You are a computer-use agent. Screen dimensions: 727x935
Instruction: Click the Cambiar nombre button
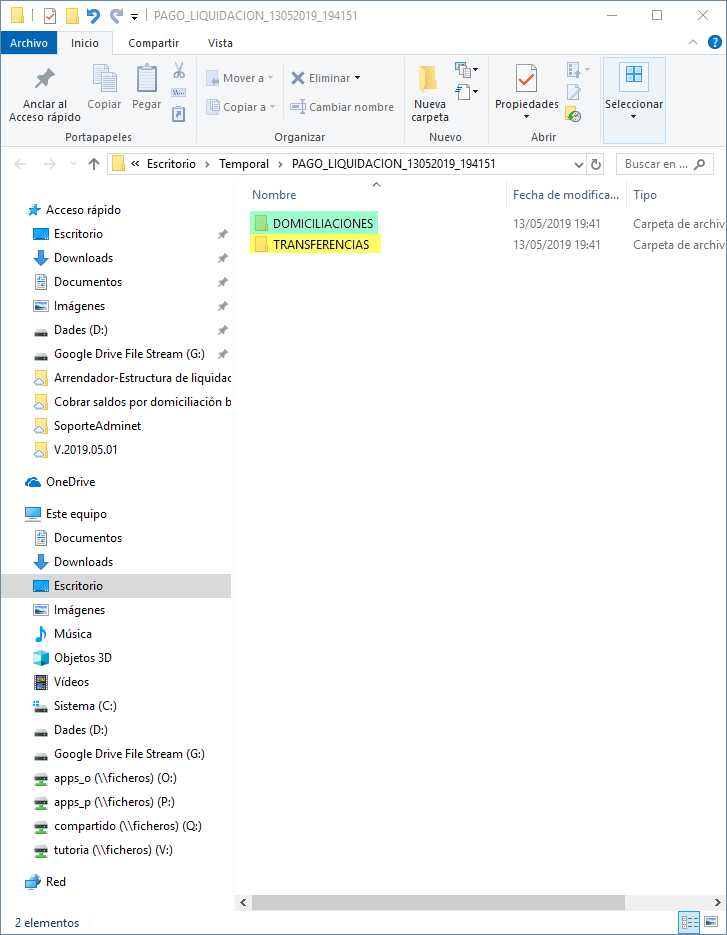click(x=342, y=107)
